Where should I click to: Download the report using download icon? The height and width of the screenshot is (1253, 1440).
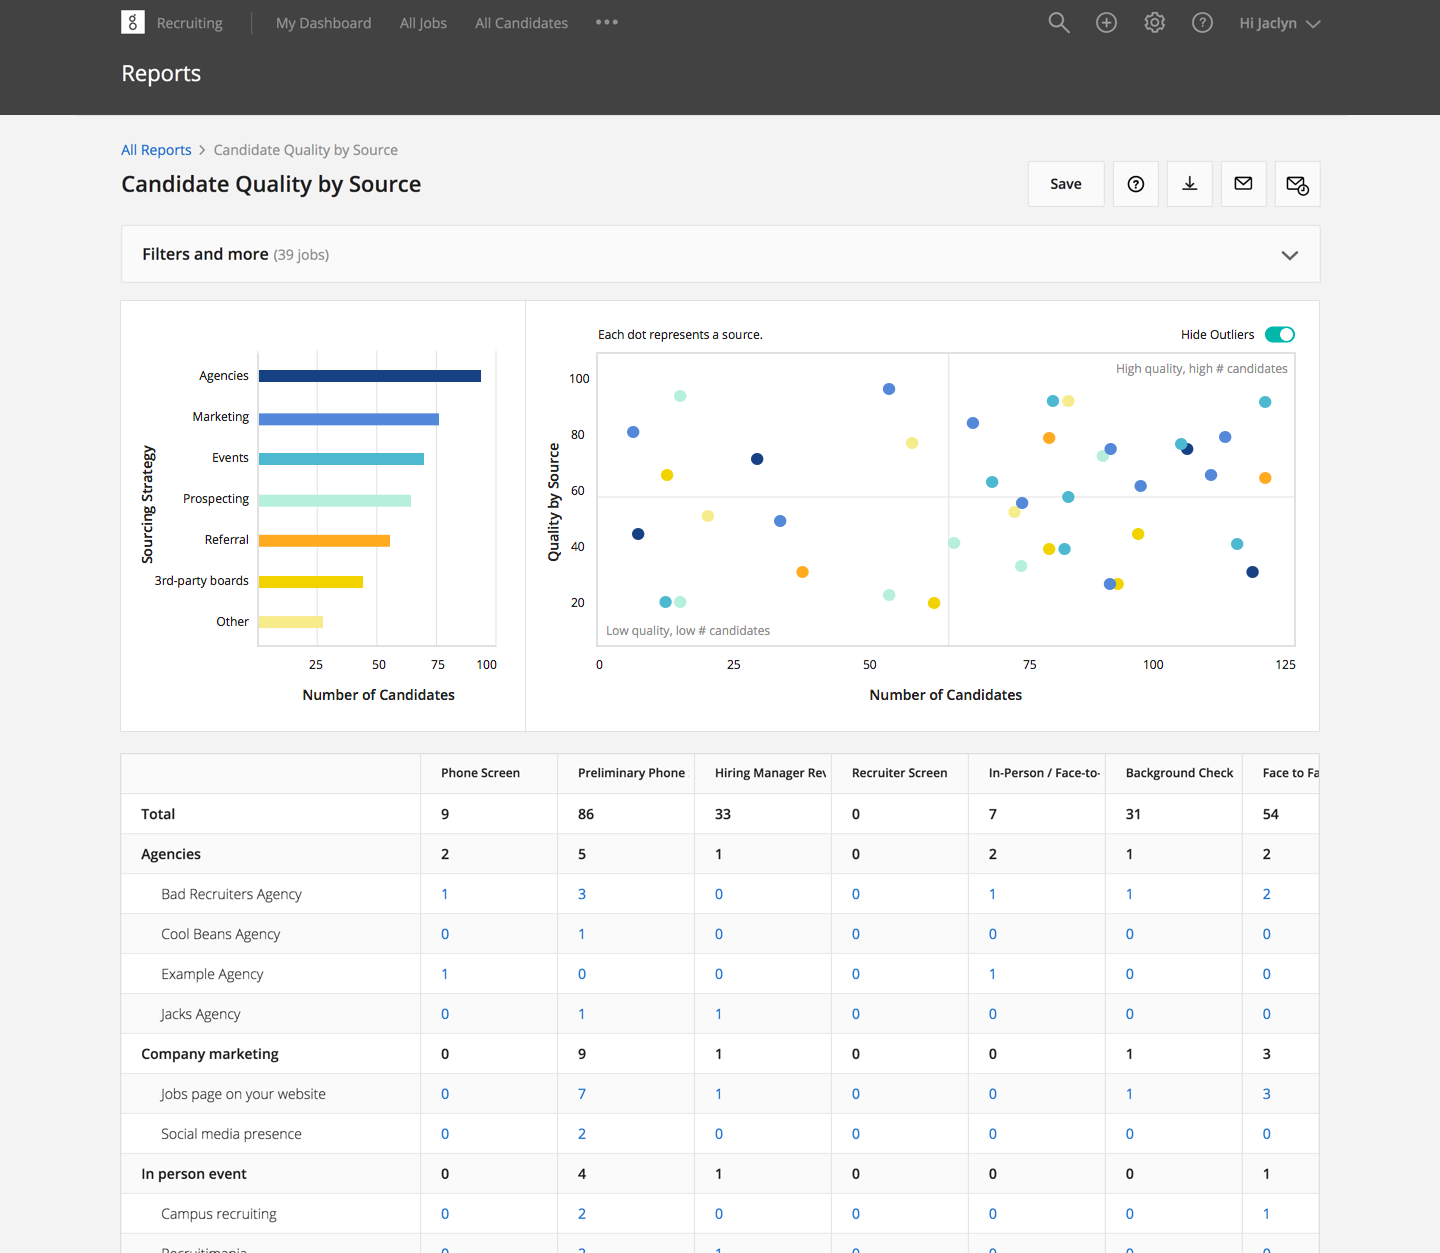1189,184
